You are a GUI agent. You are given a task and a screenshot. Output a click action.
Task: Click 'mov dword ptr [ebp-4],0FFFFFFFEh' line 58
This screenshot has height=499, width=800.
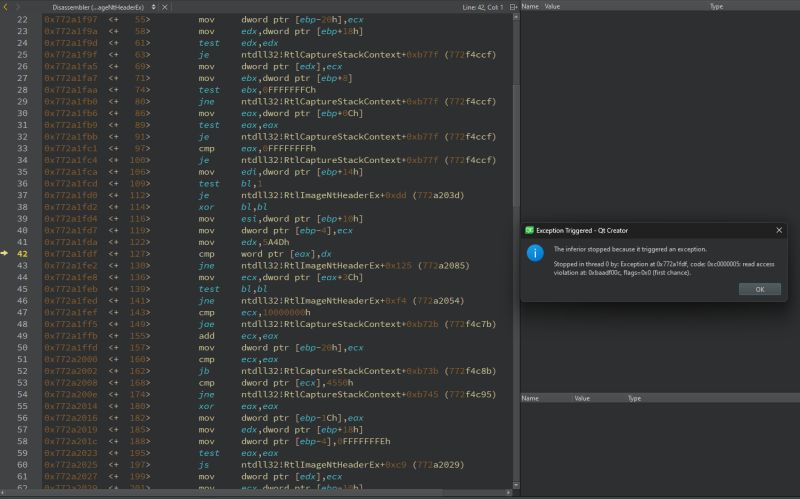click(294, 441)
